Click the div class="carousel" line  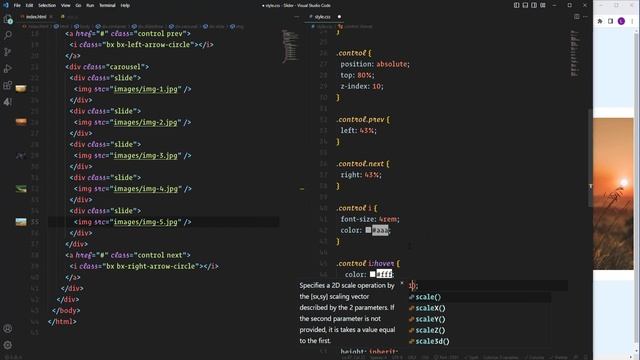[x=107, y=67]
